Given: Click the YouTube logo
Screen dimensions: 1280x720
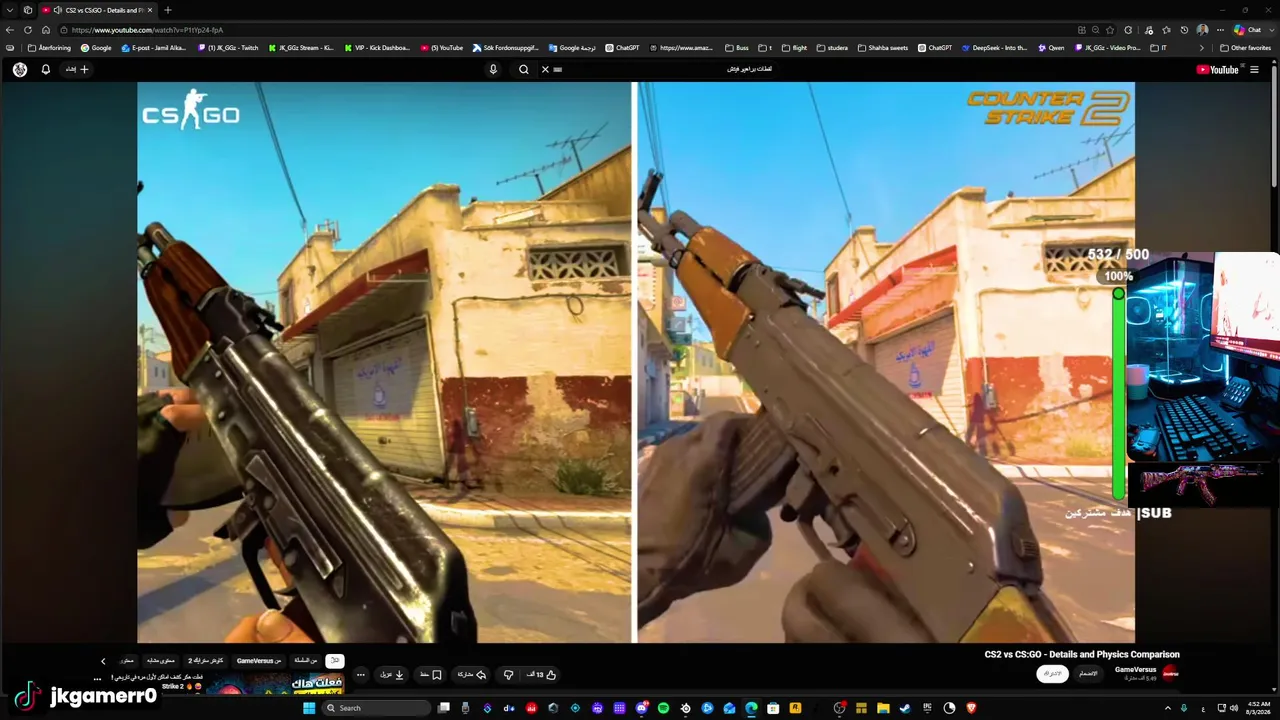Looking at the screenshot, I should tap(1217, 69).
